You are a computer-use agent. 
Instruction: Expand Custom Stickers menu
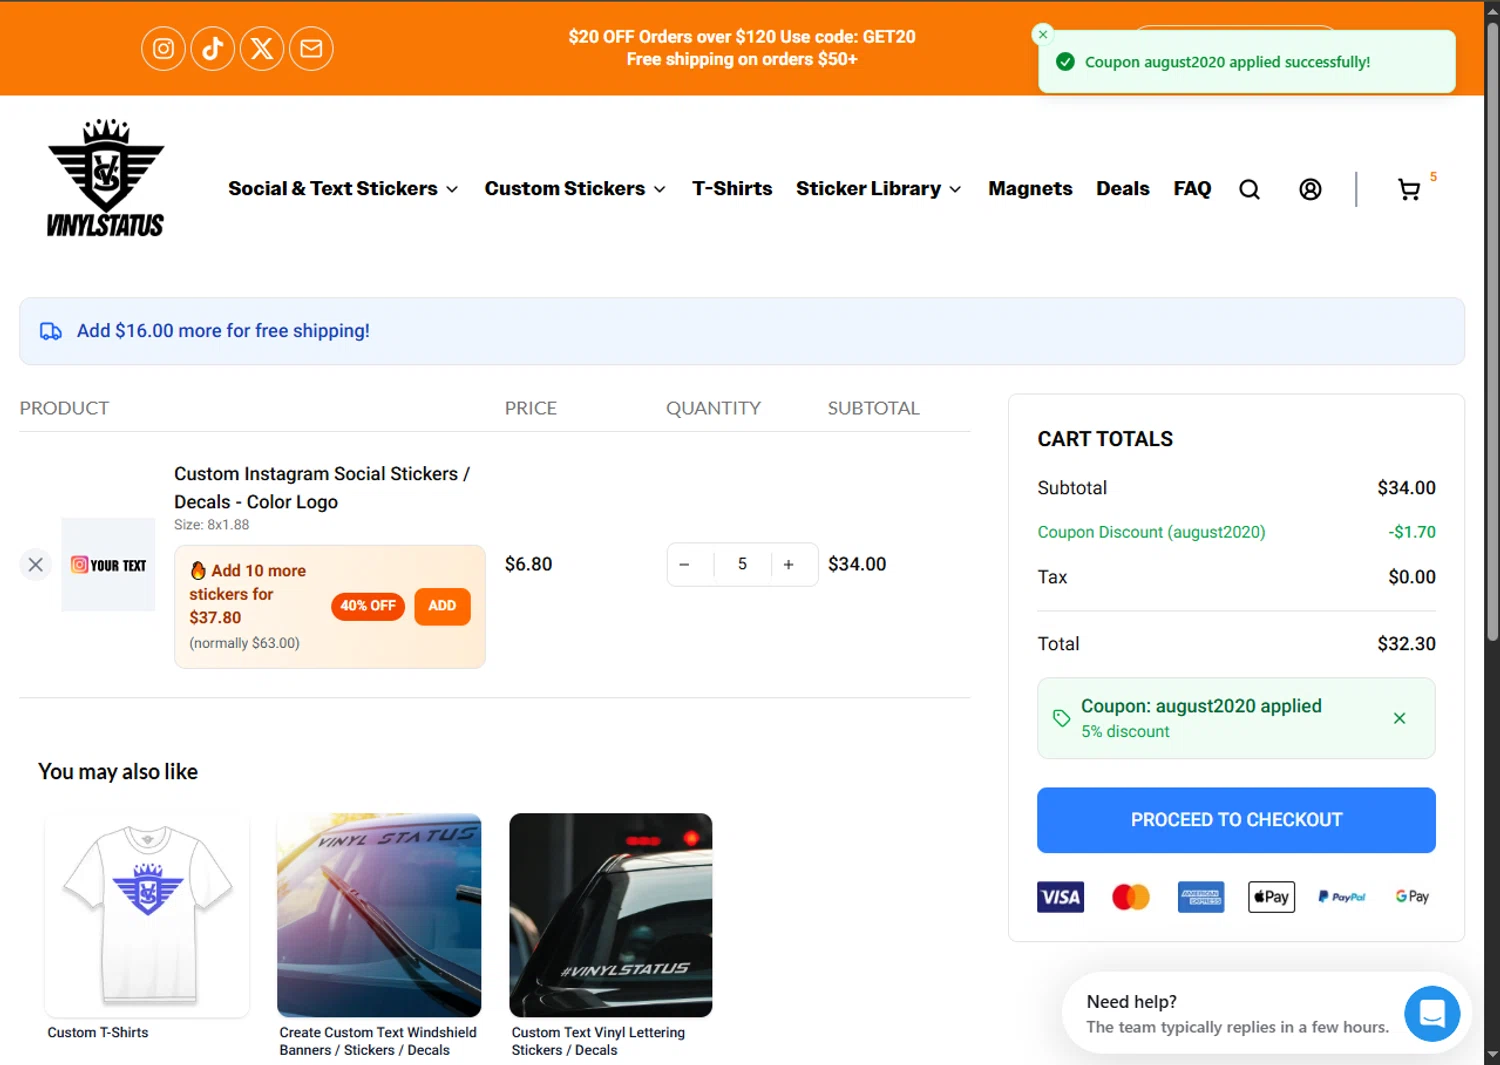coord(575,189)
